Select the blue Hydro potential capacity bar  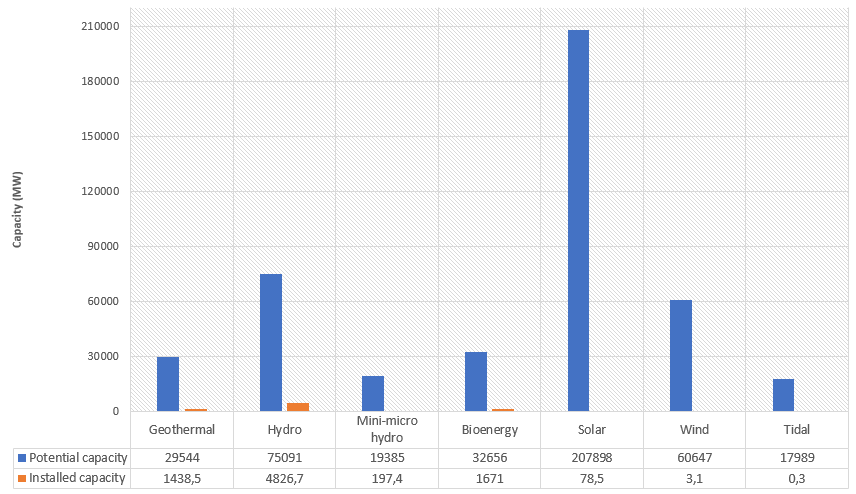tap(270, 342)
